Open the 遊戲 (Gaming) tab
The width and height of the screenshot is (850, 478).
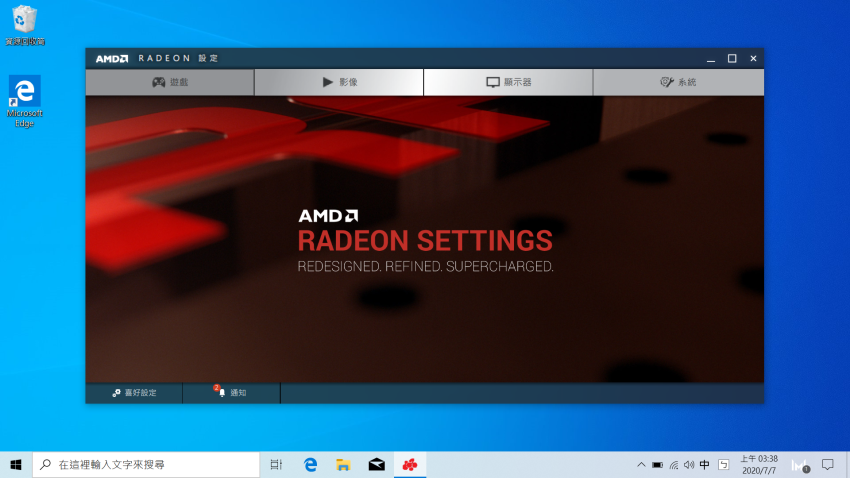pyautogui.click(x=170, y=82)
